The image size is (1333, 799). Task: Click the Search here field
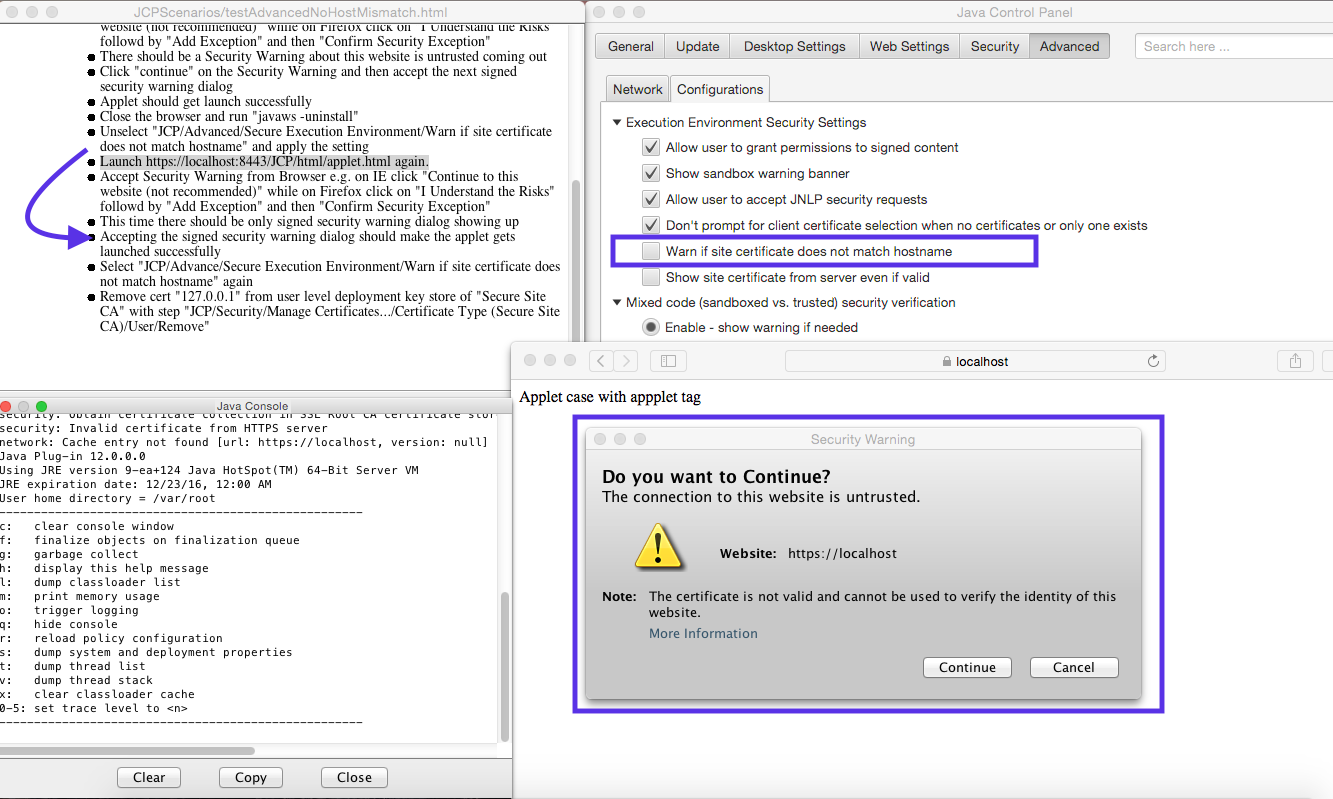click(1230, 46)
